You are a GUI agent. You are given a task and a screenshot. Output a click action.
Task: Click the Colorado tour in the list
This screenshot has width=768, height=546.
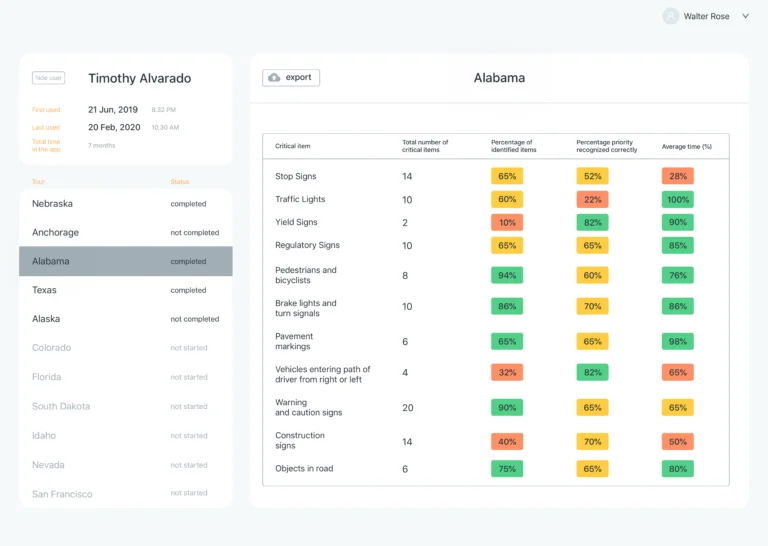coord(125,348)
